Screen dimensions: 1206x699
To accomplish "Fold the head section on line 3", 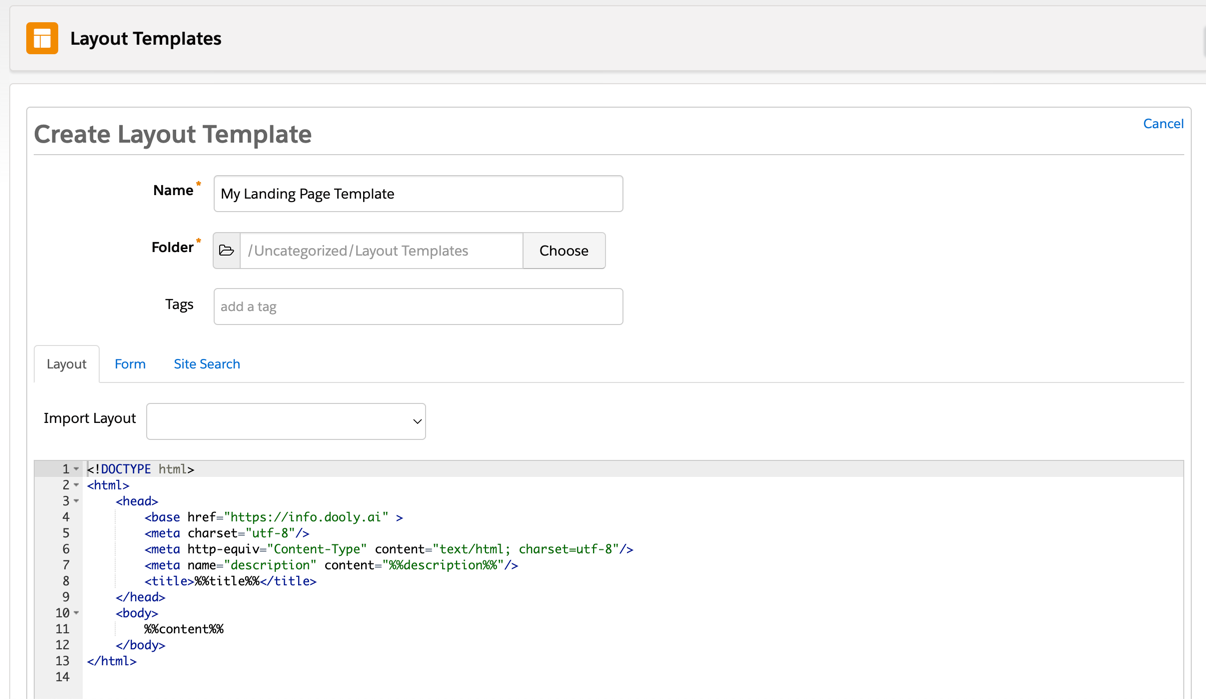I will coord(77,501).
